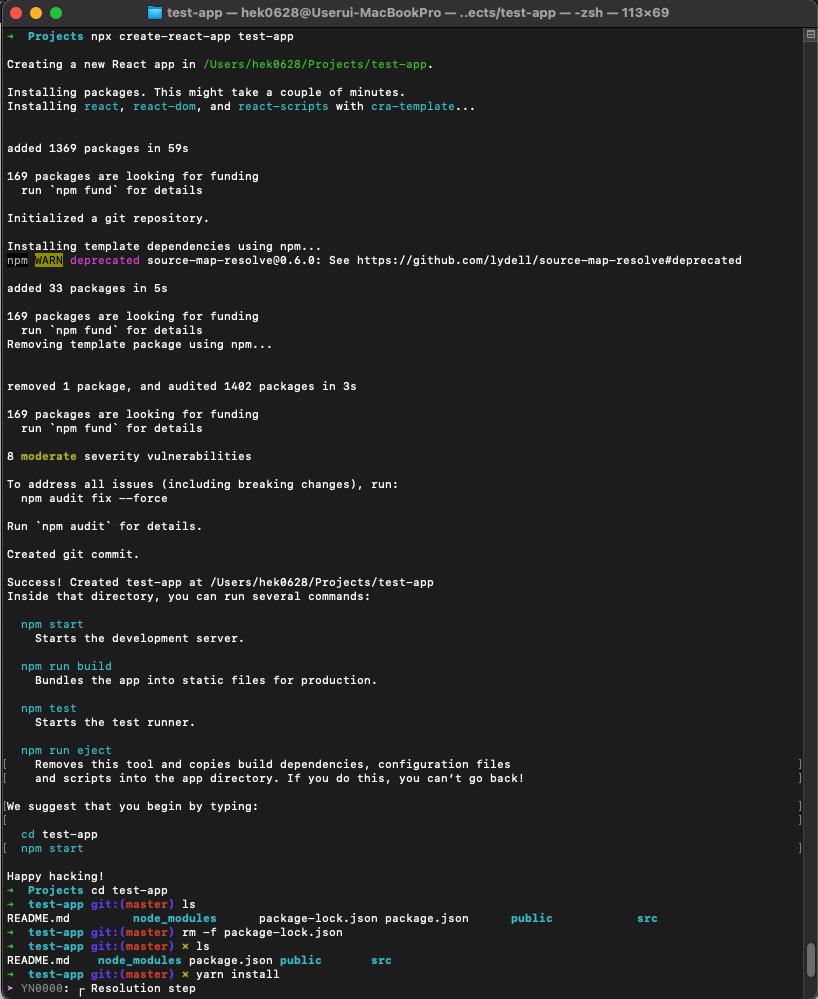
Task: Click the 'react-scripts' package name
Action: (x=283, y=106)
